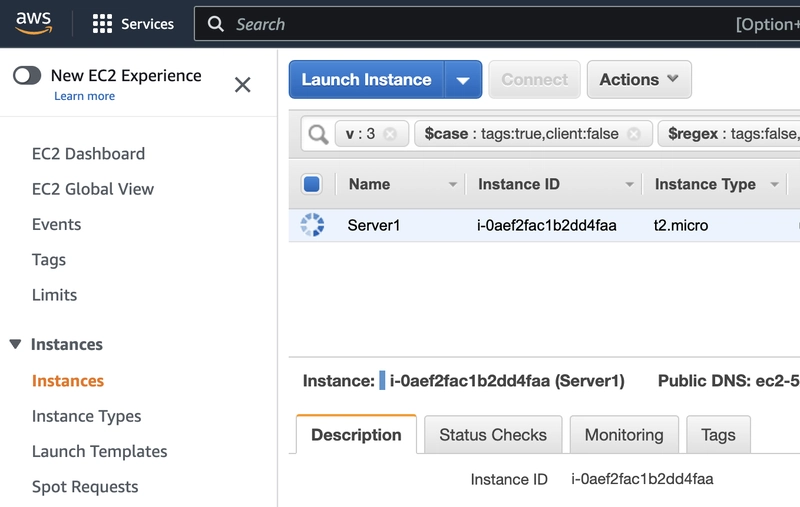The image size is (800, 507).
Task: Remove the $case filter chip
Action: [x=634, y=134]
